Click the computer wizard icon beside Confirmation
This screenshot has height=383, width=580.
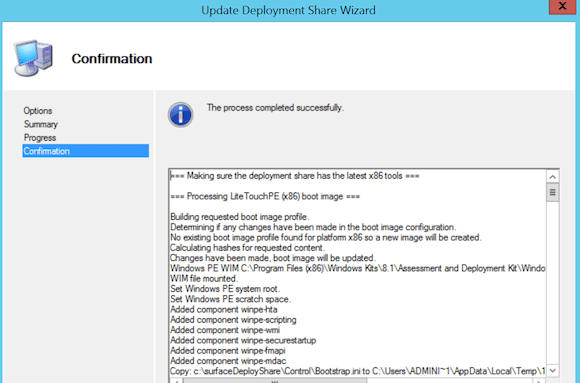[33, 58]
